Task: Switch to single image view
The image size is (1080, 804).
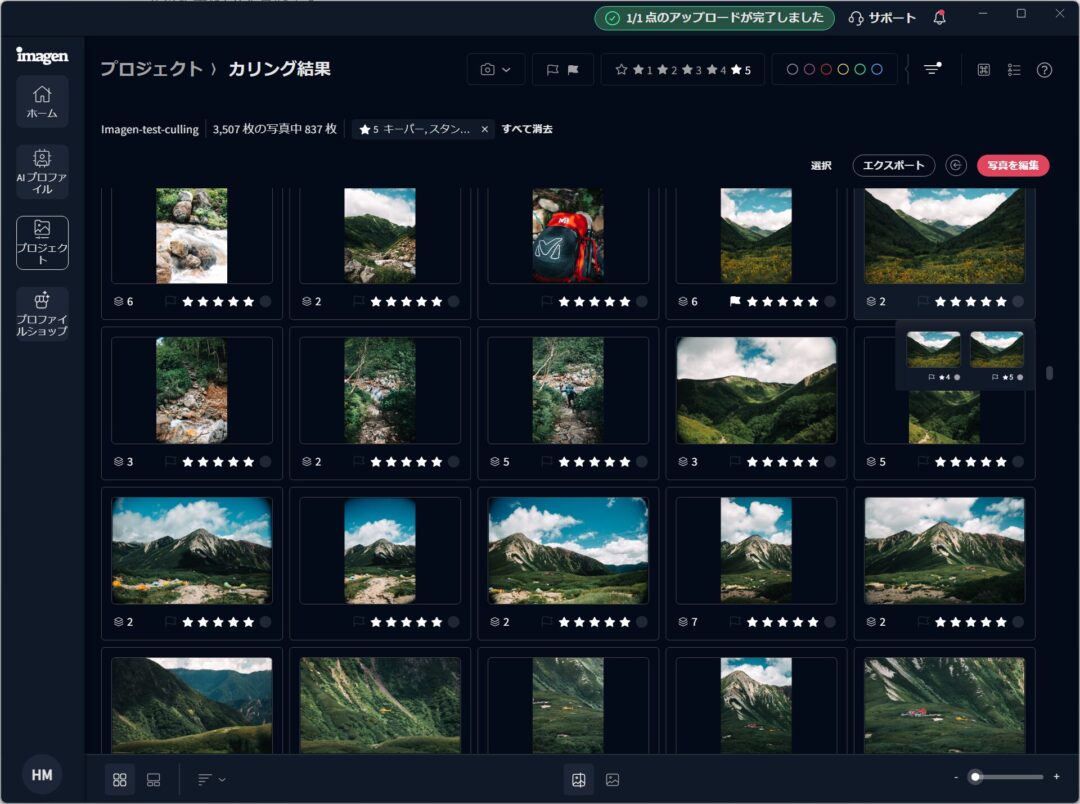Action: click(612, 779)
